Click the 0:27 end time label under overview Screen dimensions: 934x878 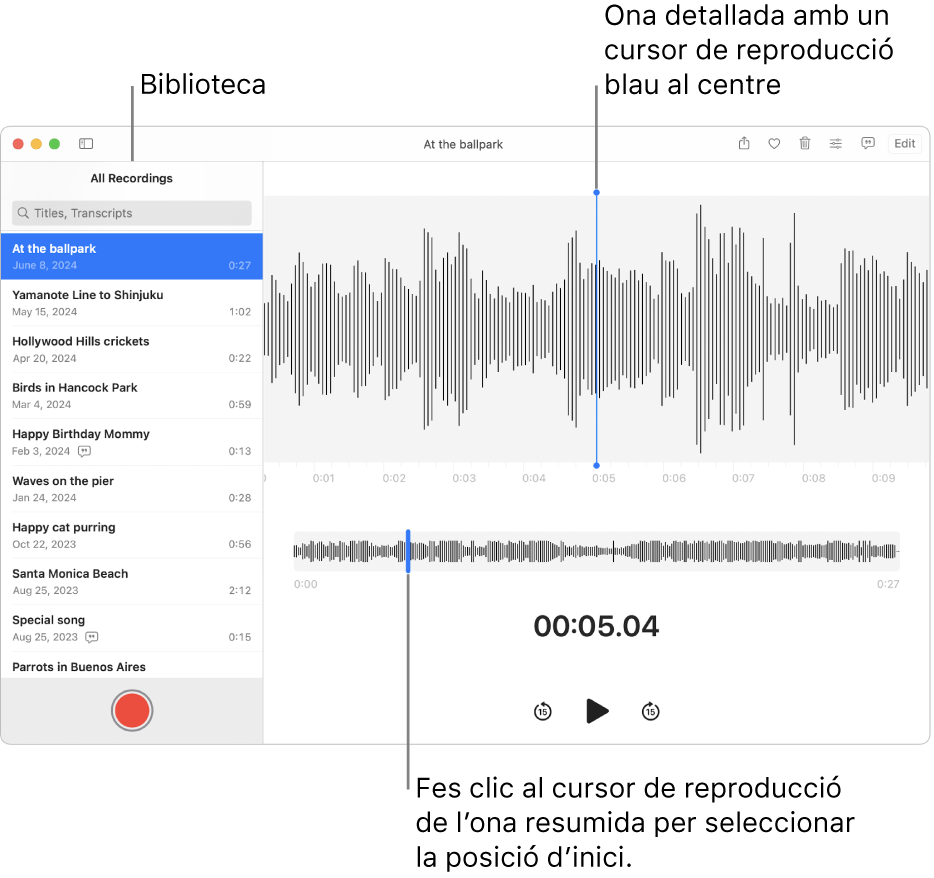click(888, 584)
